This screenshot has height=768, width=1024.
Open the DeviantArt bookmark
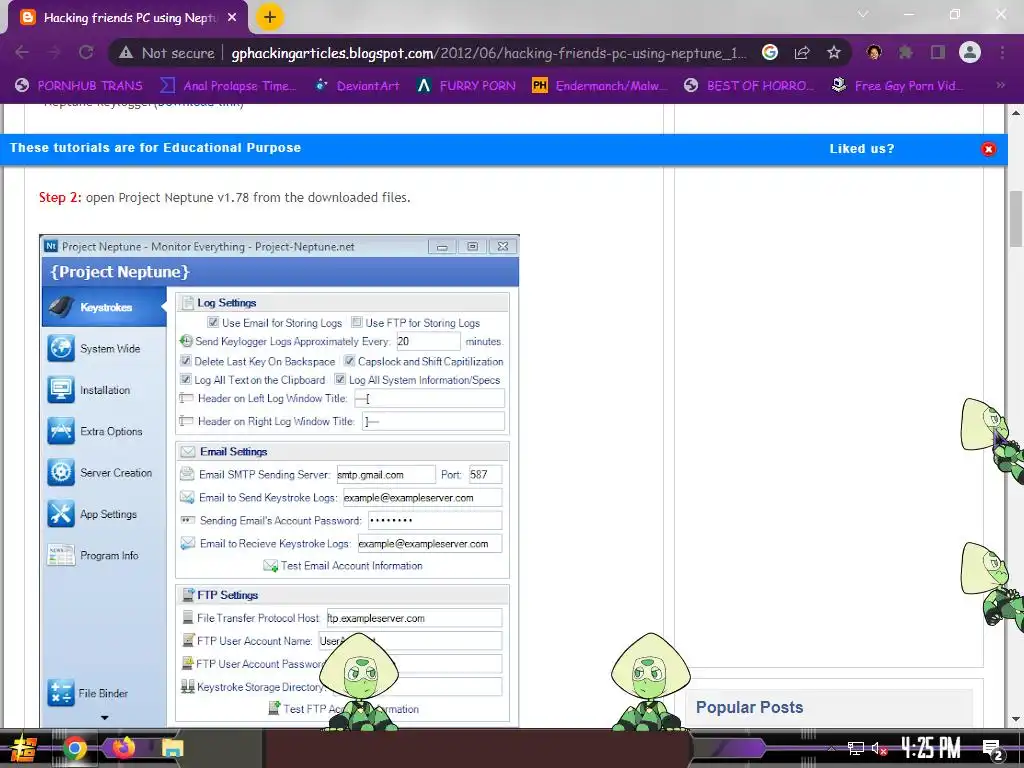click(x=357, y=85)
